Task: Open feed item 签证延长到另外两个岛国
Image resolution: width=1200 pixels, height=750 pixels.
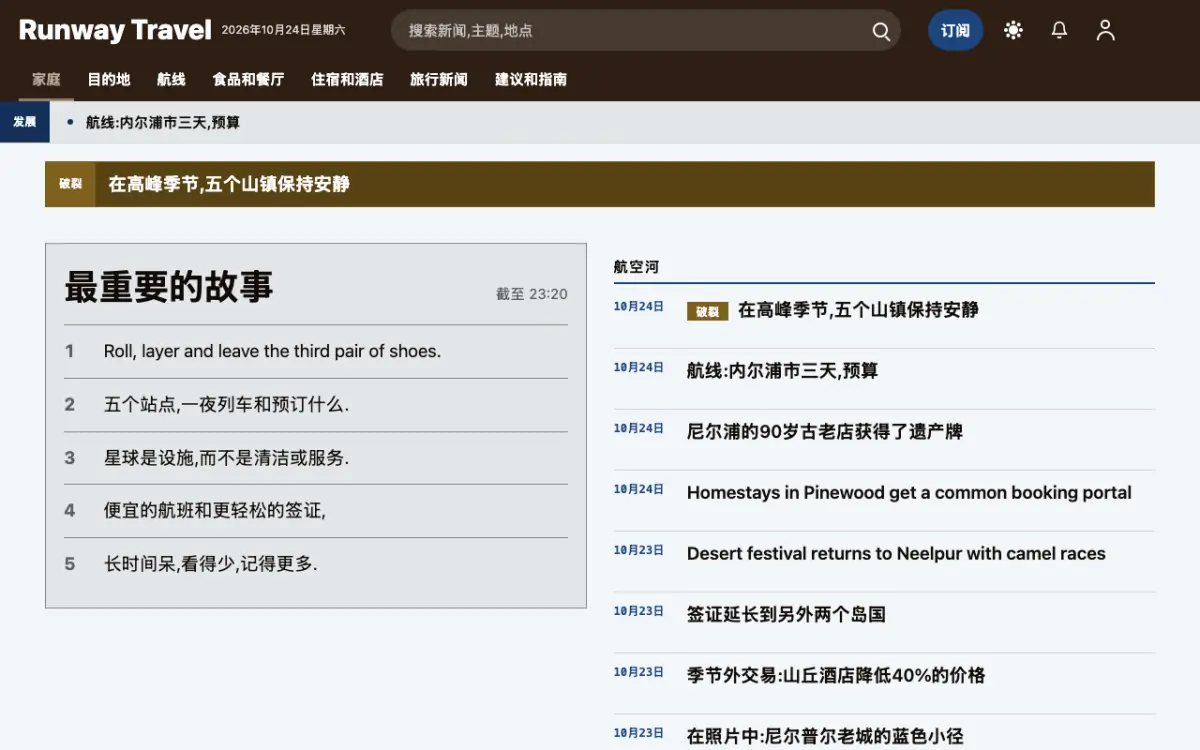Action: pyautogui.click(x=787, y=614)
